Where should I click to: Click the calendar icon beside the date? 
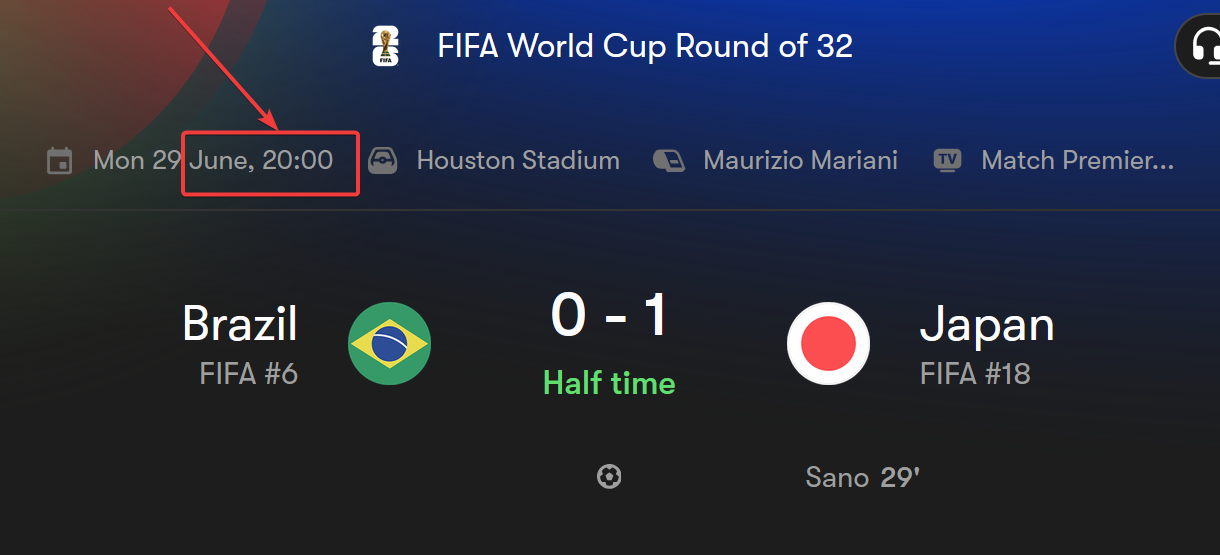click(60, 160)
